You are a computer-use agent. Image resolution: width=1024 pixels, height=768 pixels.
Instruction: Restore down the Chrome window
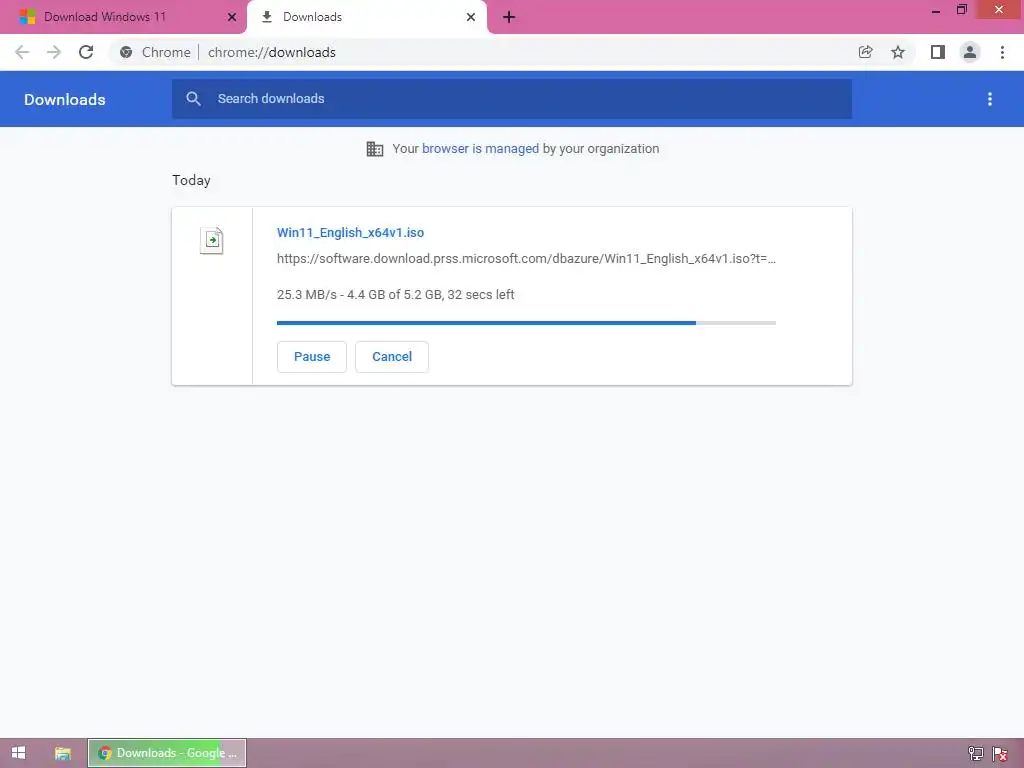[x=961, y=10]
